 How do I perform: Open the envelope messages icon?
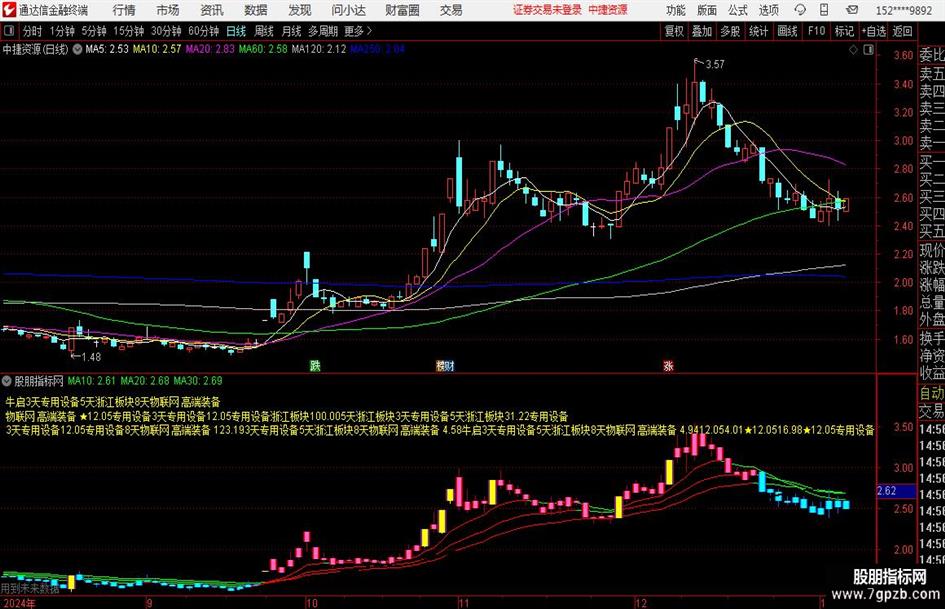pyautogui.click(x=852, y=10)
